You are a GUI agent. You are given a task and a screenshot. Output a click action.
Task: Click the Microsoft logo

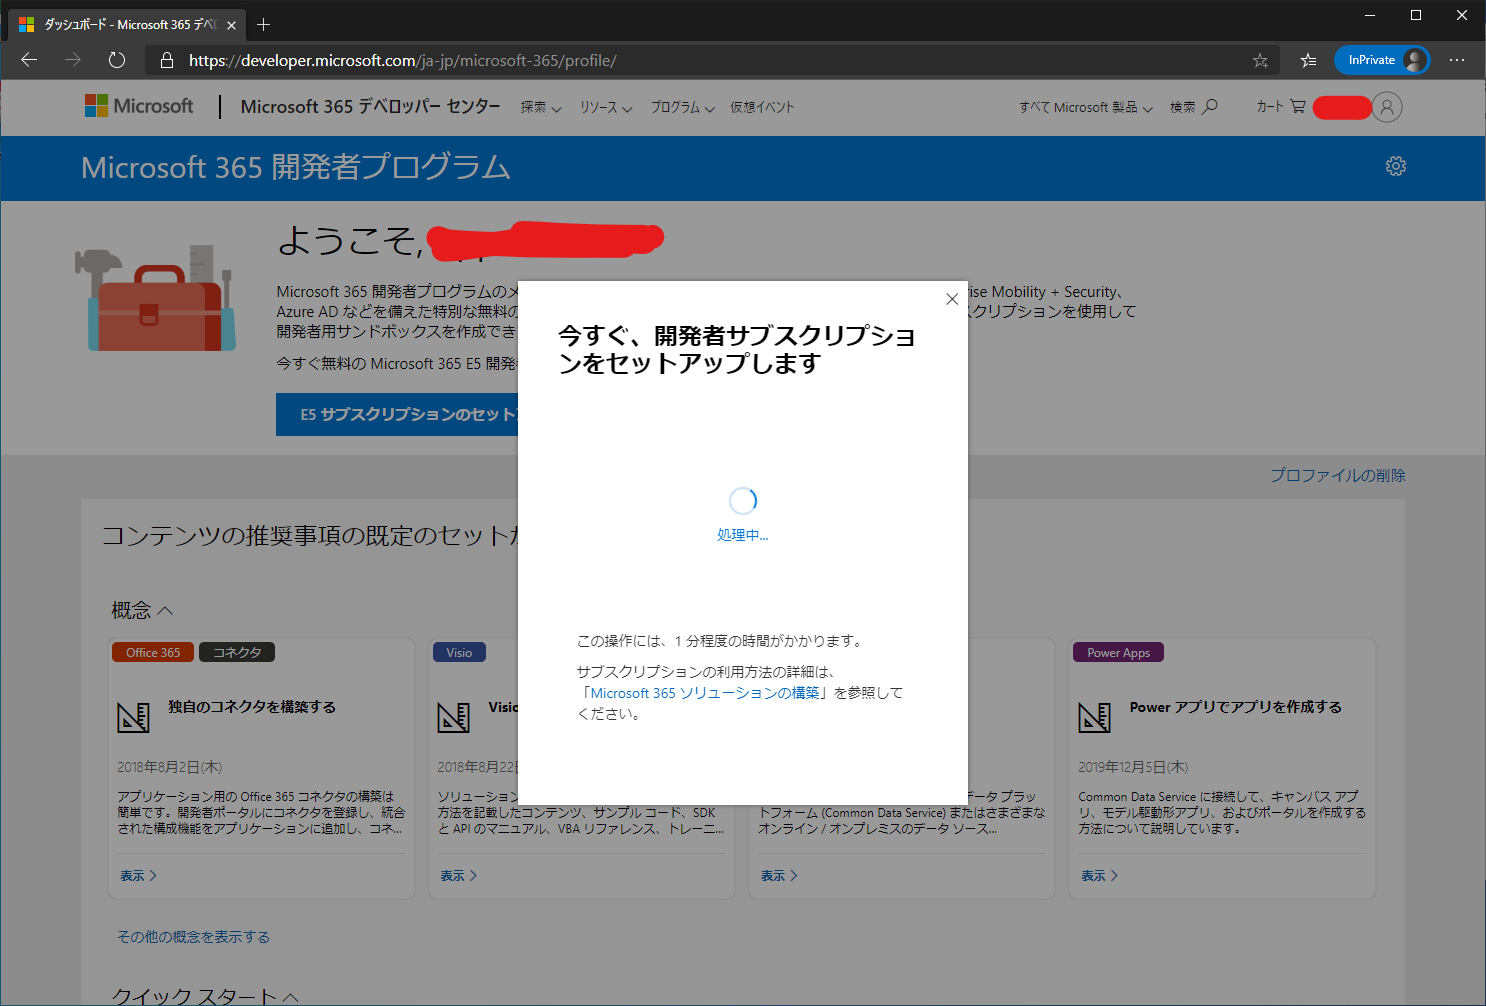tap(139, 106)
